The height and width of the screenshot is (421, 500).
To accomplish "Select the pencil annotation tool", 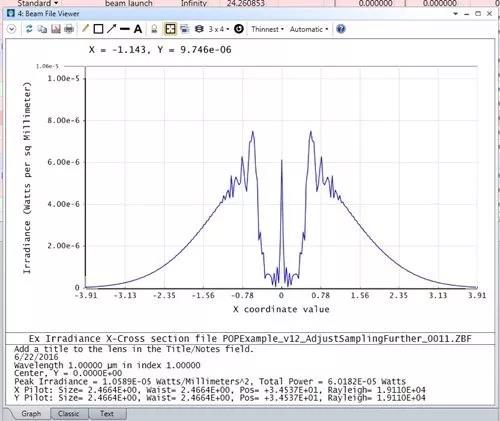I will (85, 29).
